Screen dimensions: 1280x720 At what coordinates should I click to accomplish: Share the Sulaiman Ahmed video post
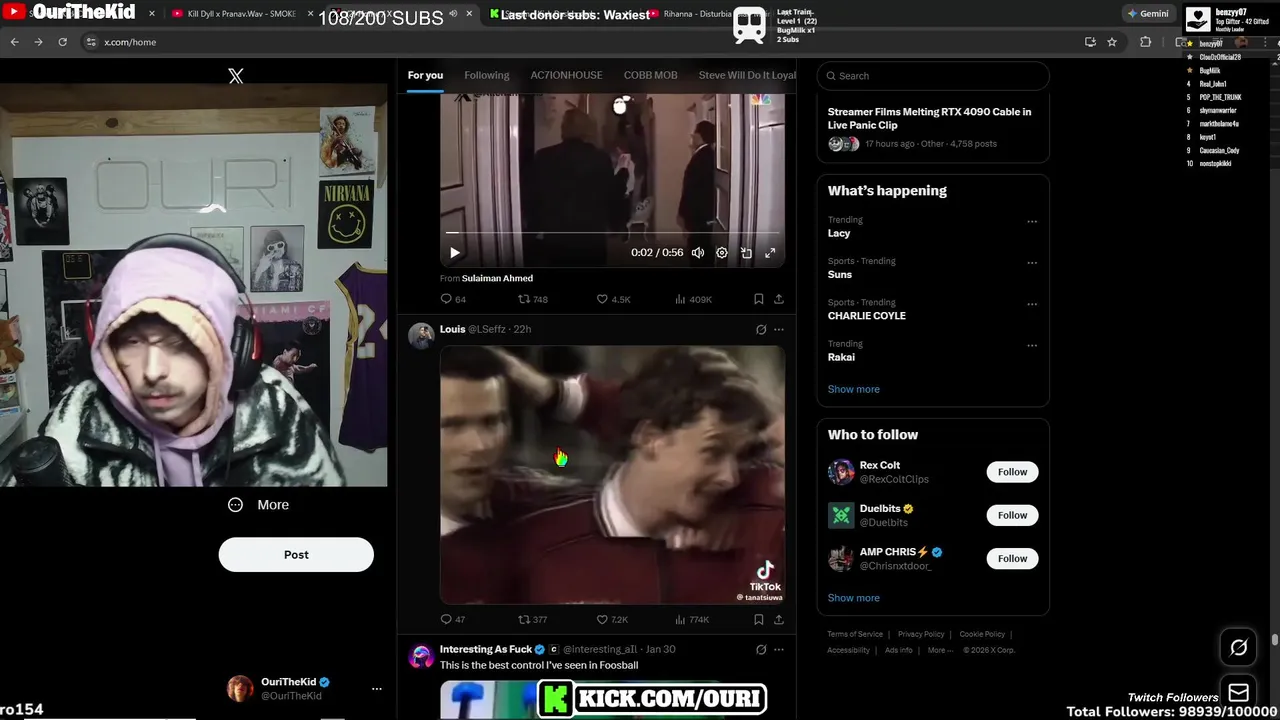[779, 299]
